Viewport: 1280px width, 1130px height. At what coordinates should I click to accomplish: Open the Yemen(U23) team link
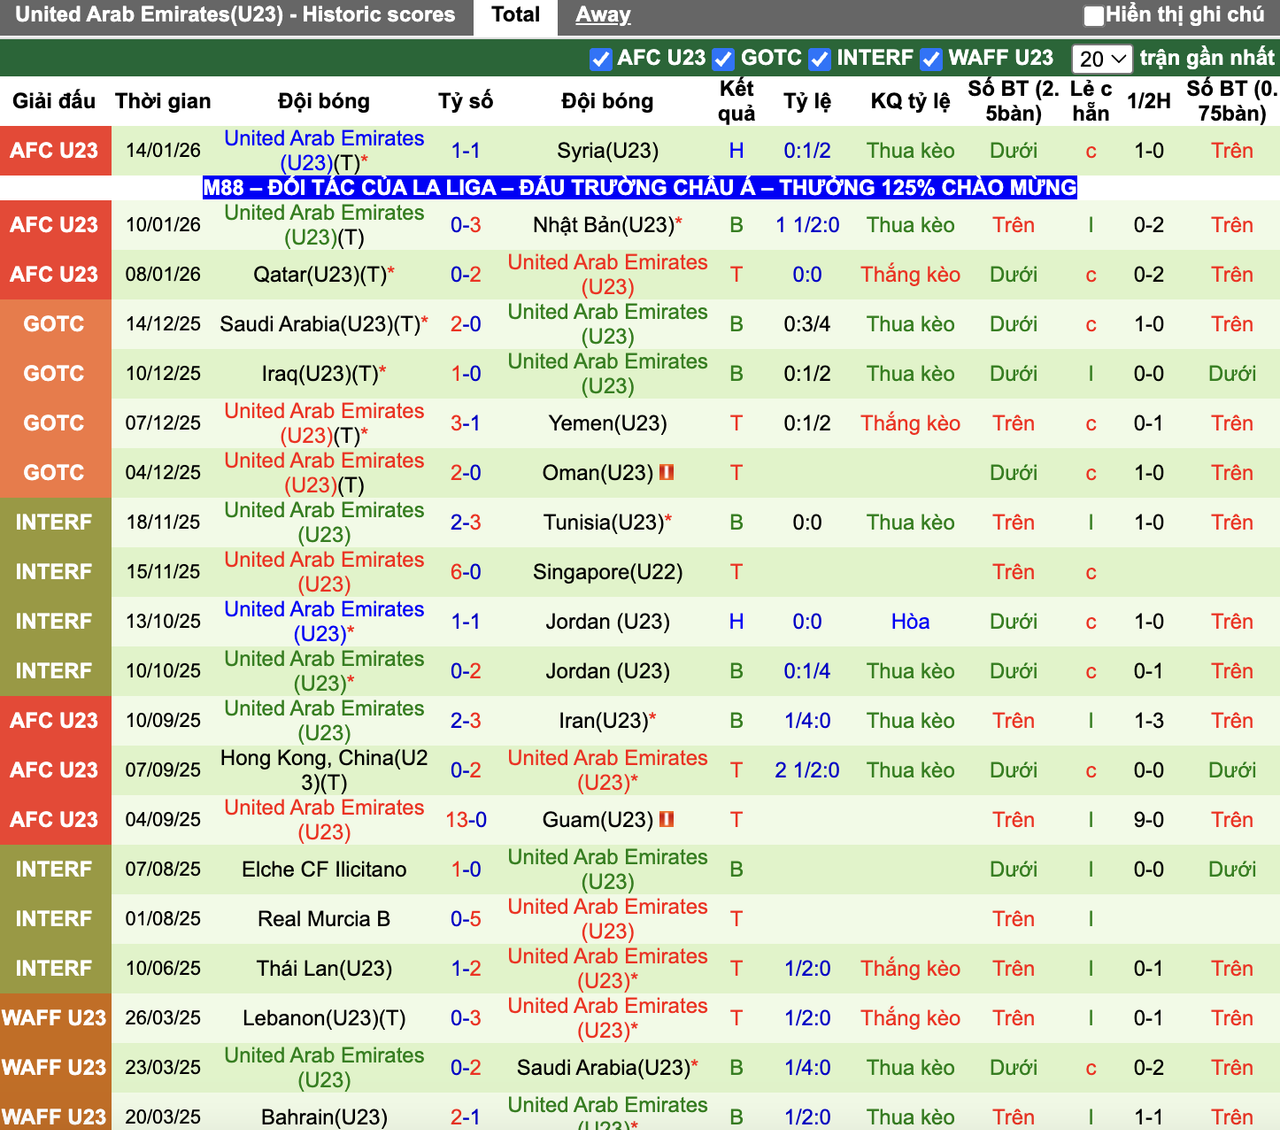pyautogui.click(x=608, y=423)
